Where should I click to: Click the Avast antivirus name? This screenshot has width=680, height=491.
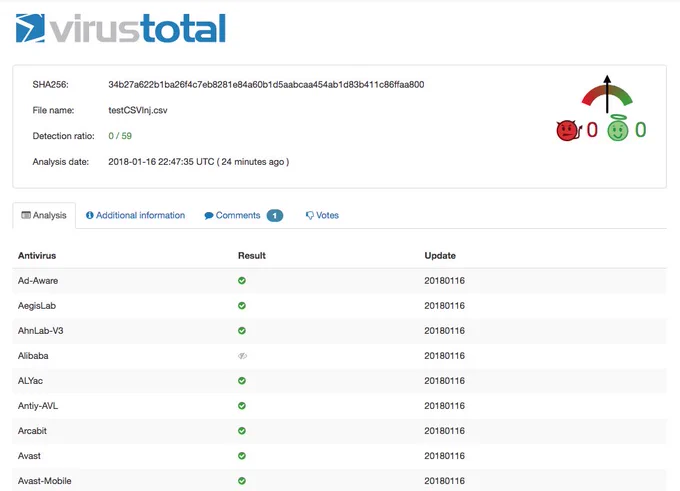pos(29,456)
